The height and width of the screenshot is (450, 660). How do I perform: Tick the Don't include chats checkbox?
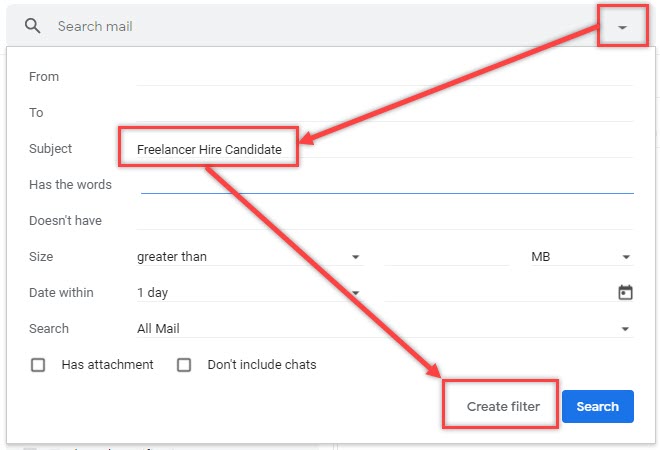point(184,365)
